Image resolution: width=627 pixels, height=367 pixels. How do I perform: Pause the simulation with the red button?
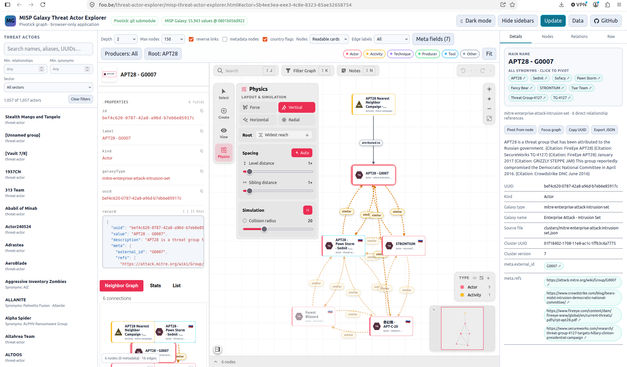[308, 210]
